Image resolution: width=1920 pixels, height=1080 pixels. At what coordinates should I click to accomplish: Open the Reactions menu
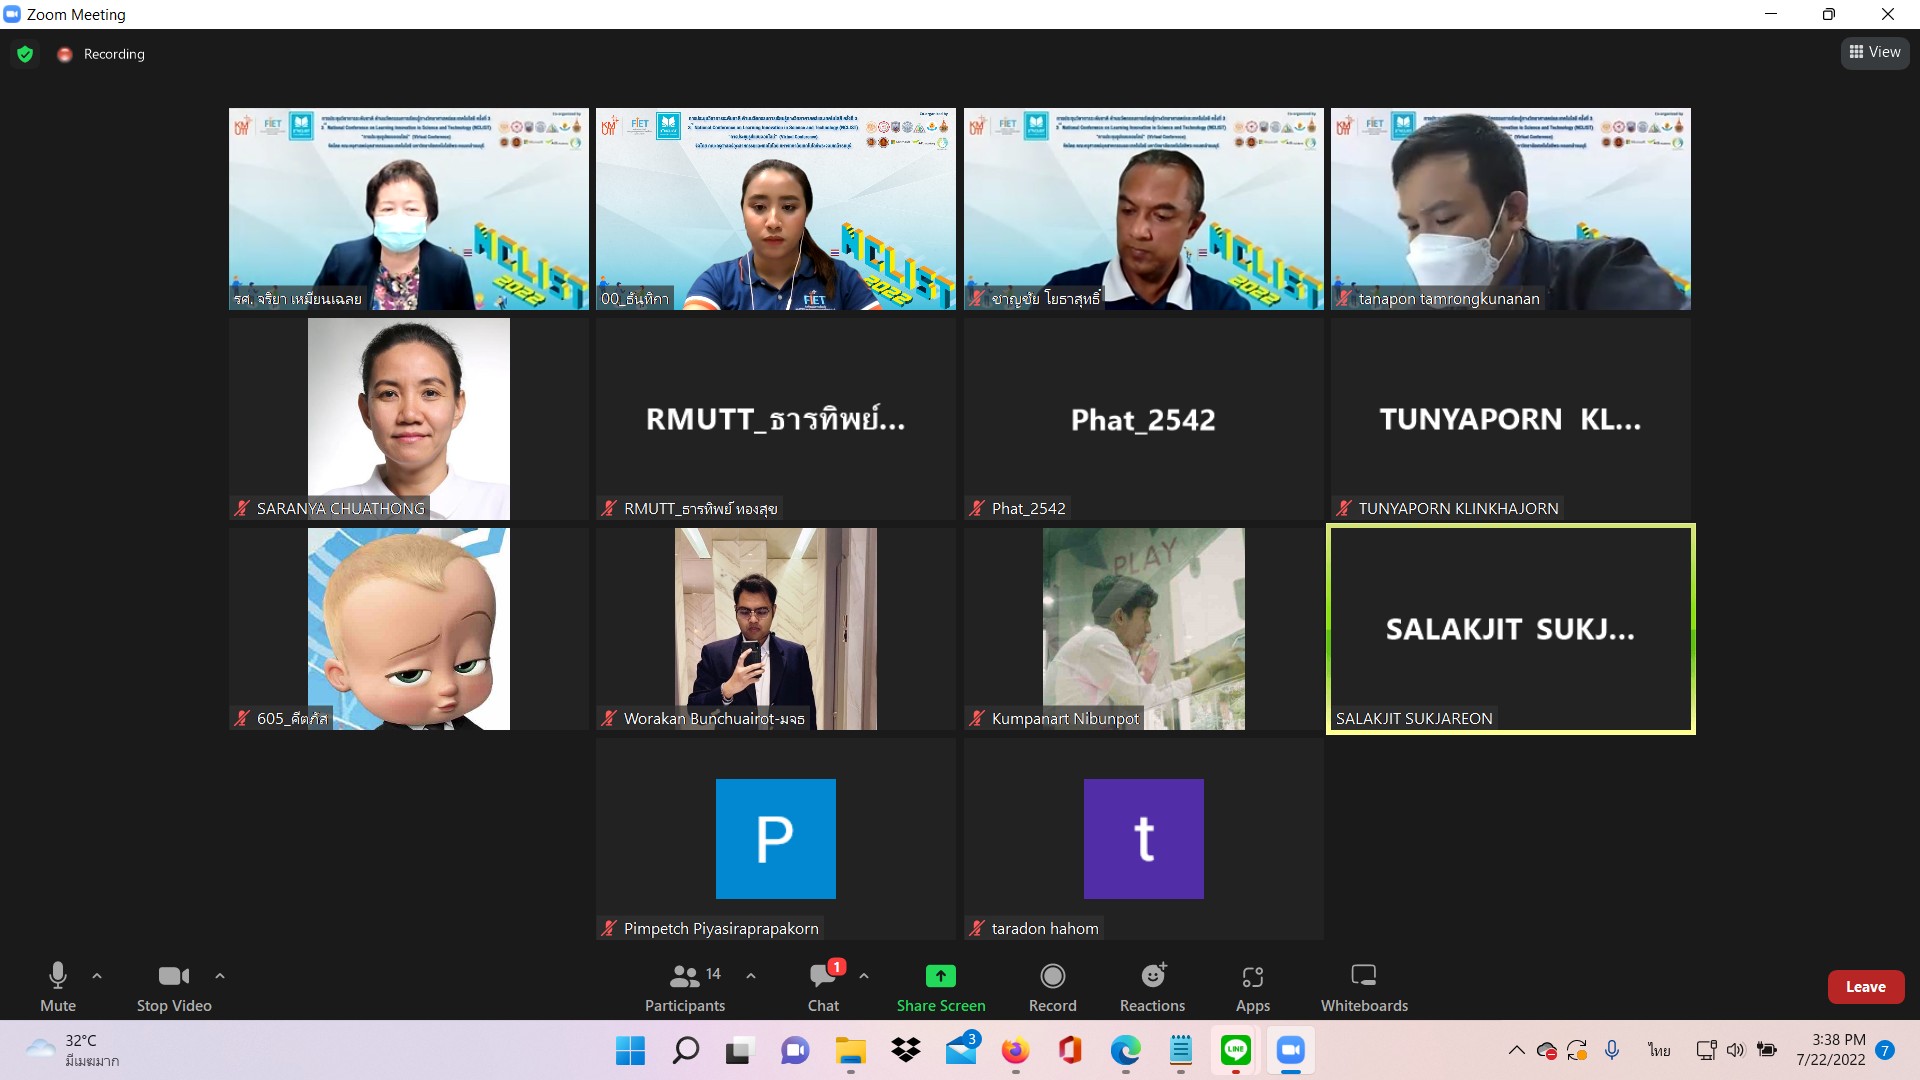point(1152,987)
